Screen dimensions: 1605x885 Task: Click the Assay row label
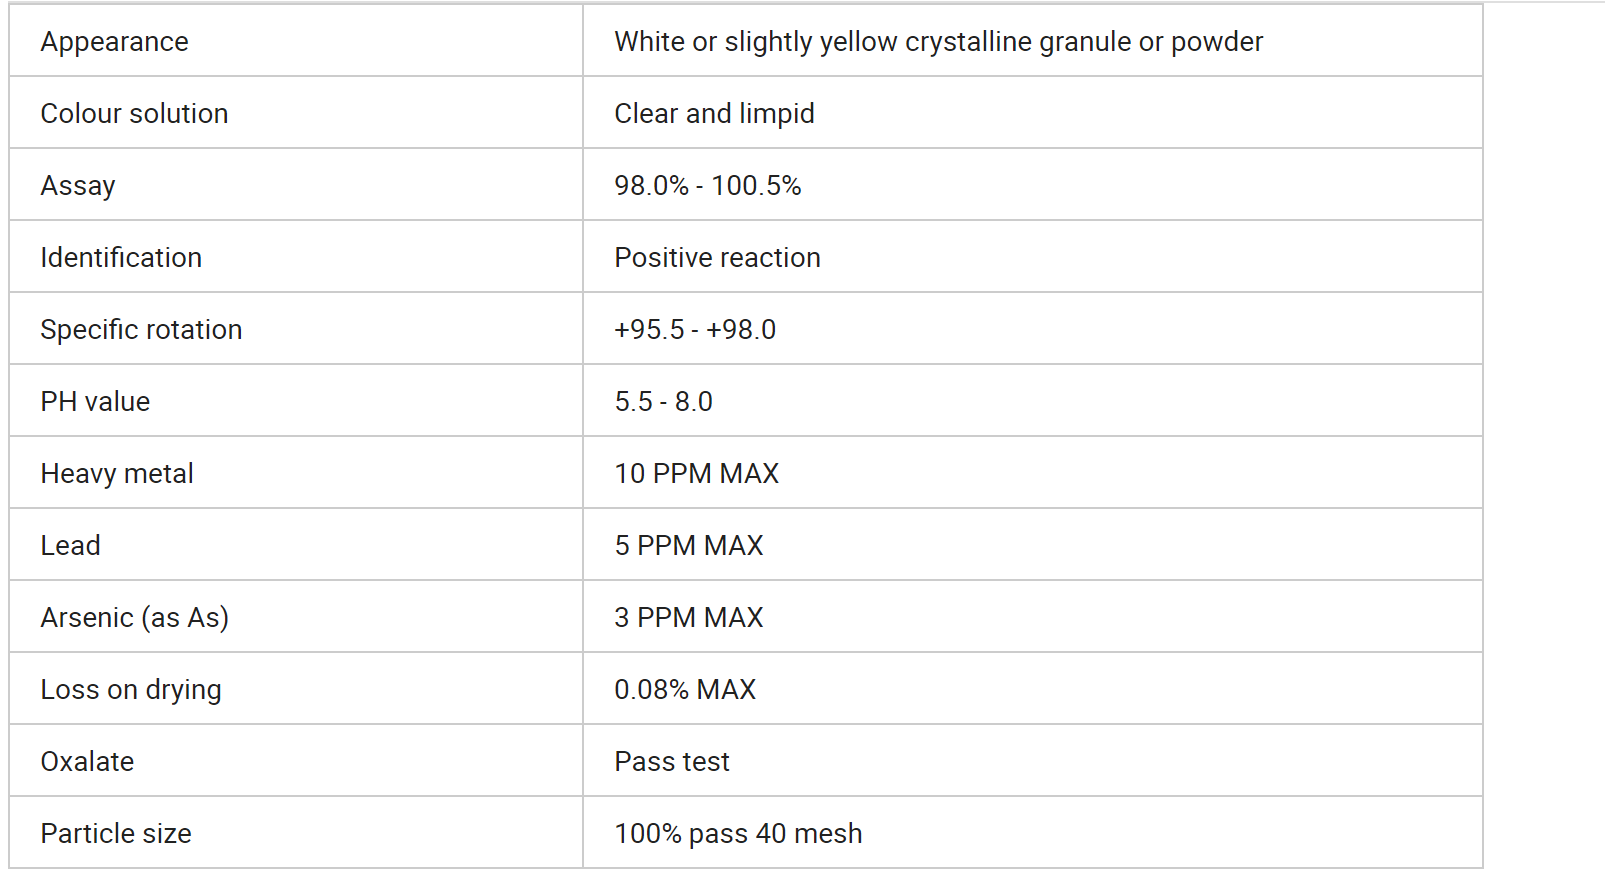[x=78, y=186]
